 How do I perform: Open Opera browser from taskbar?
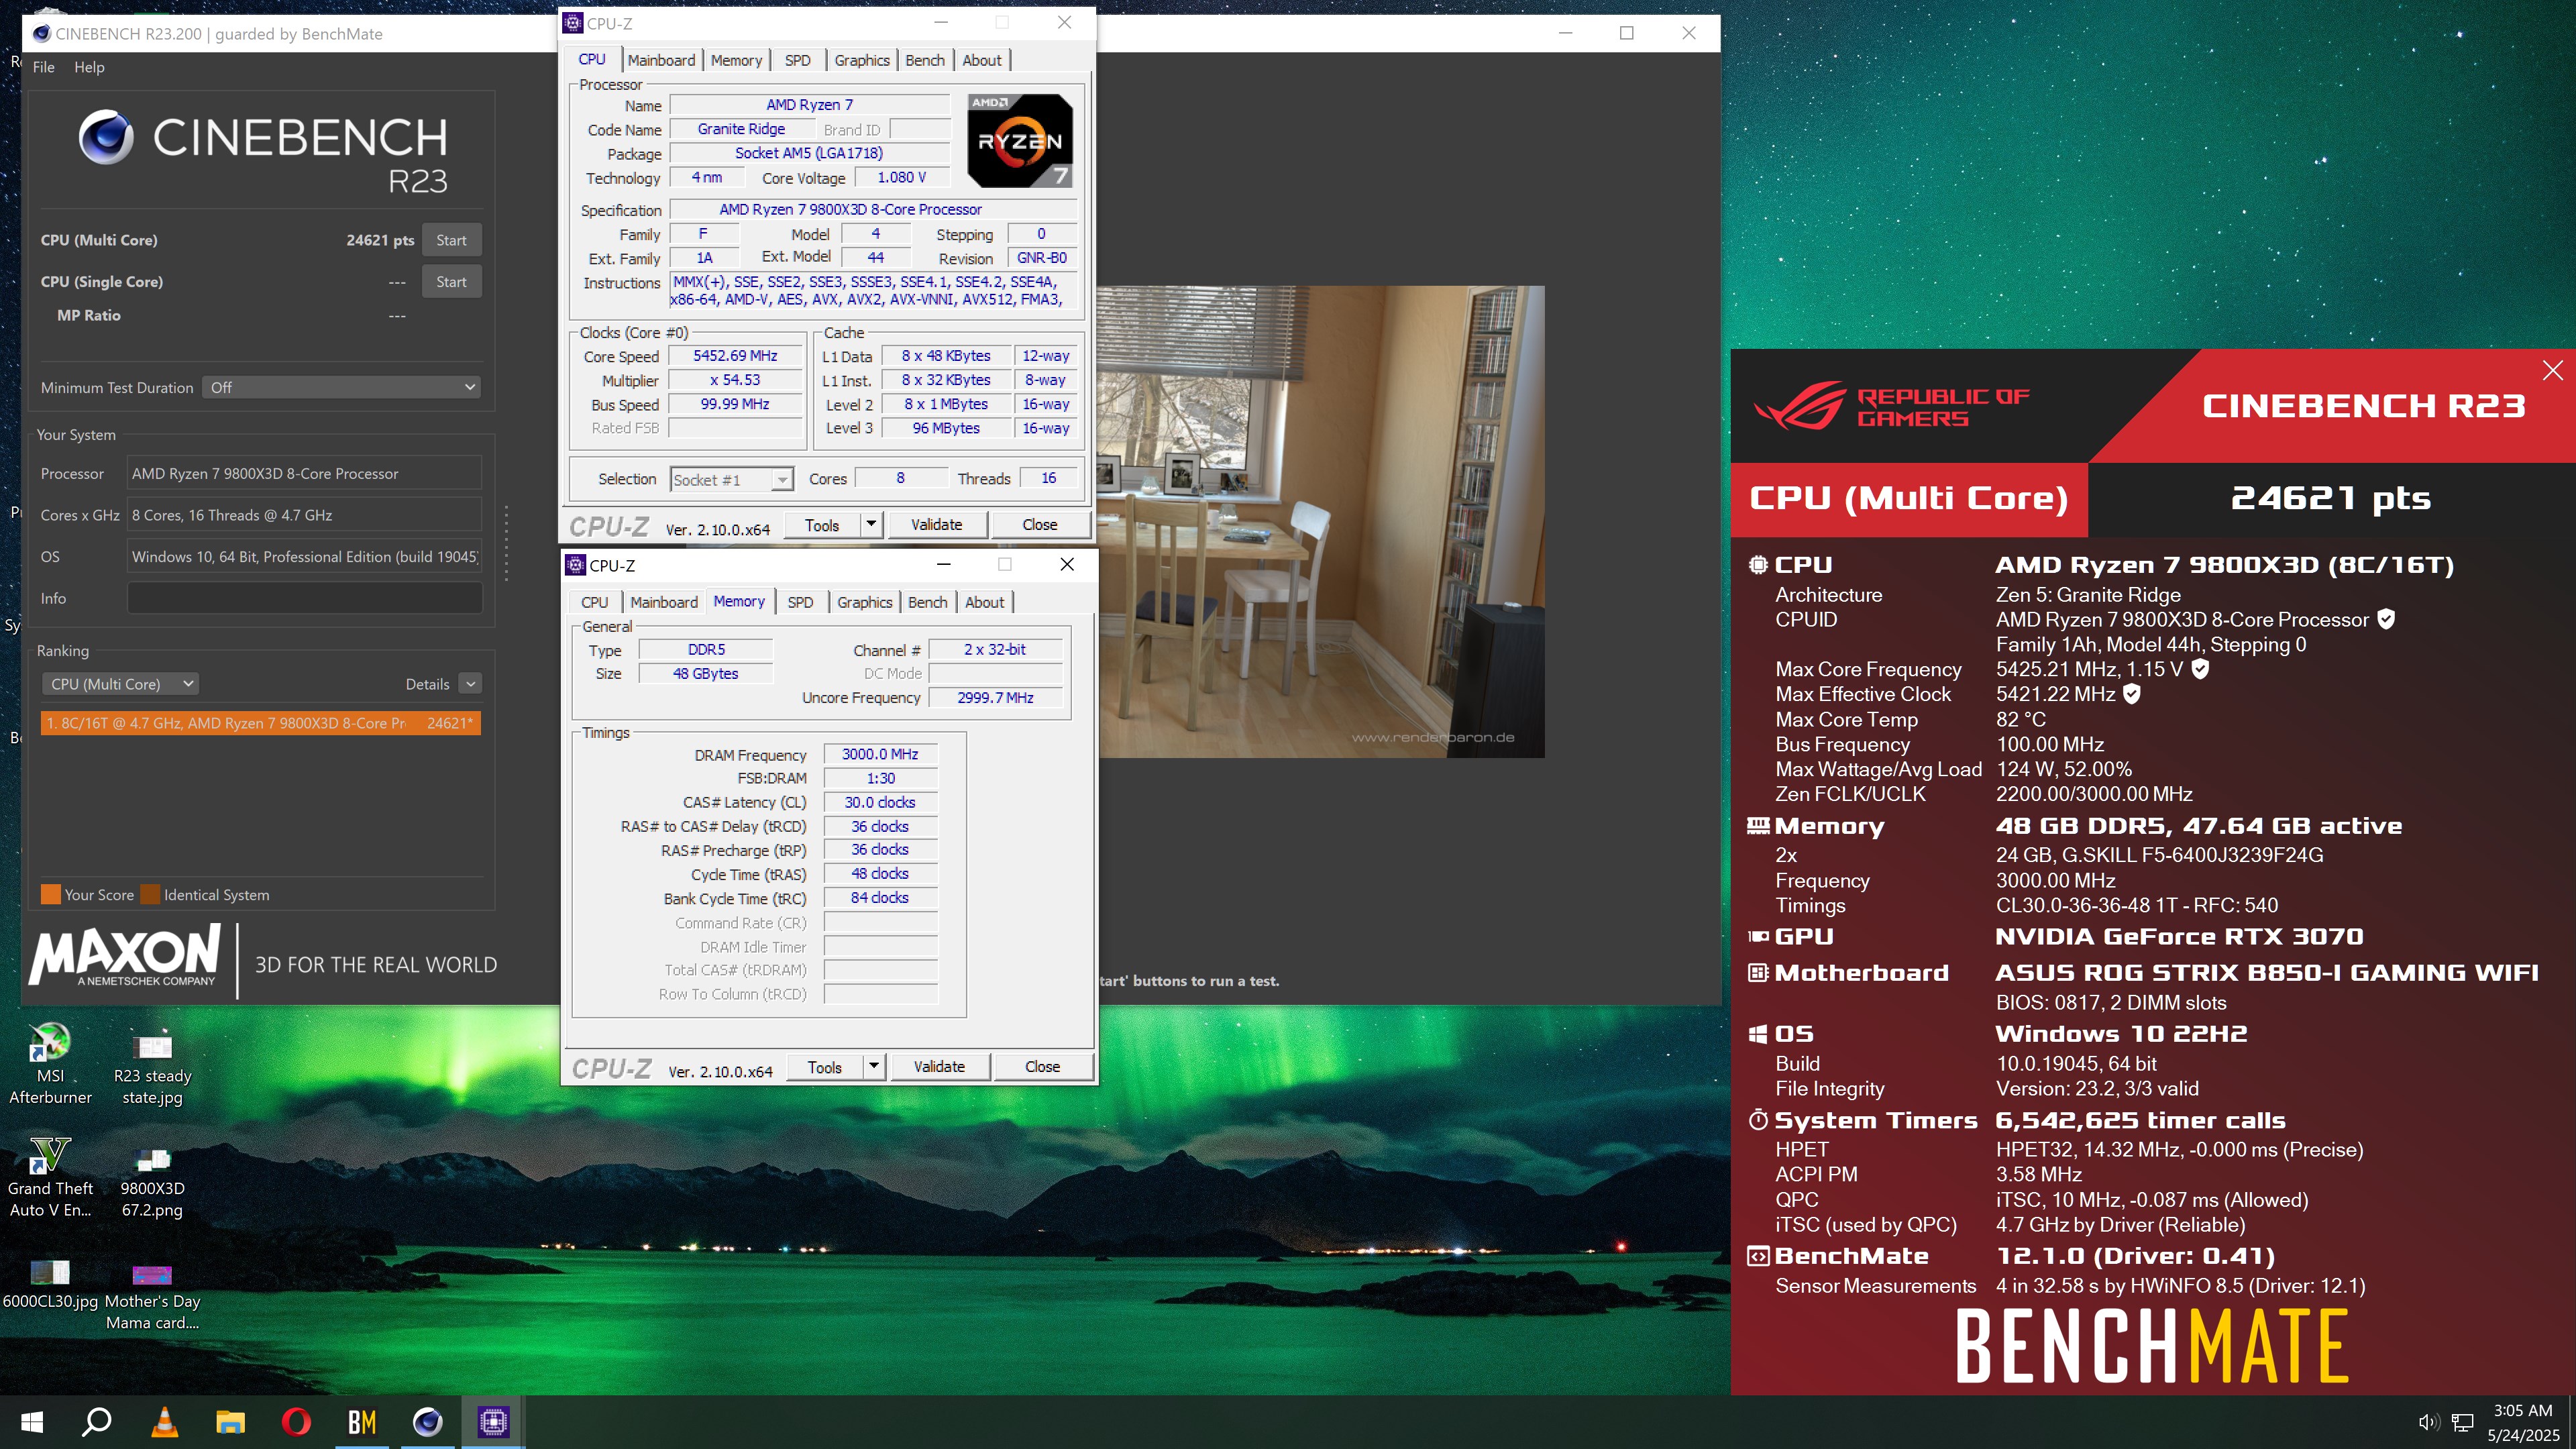[296, 1421]
